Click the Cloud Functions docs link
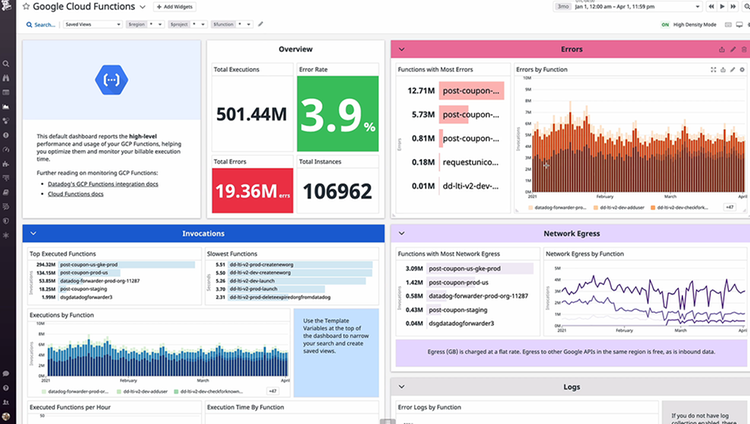 [76, 194]
